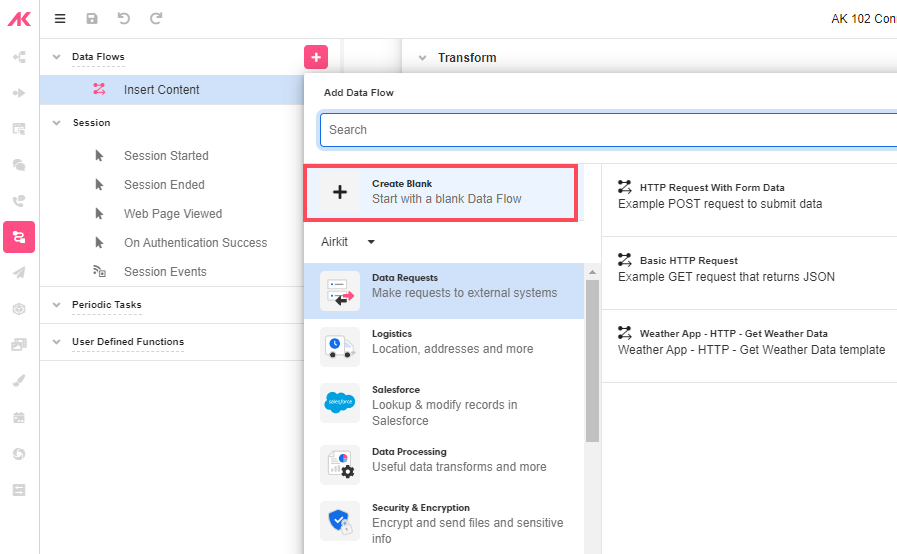Open the arrow-right sidebar icon below top
Viewport: 897px width, 554px height.
coord(19,93)
